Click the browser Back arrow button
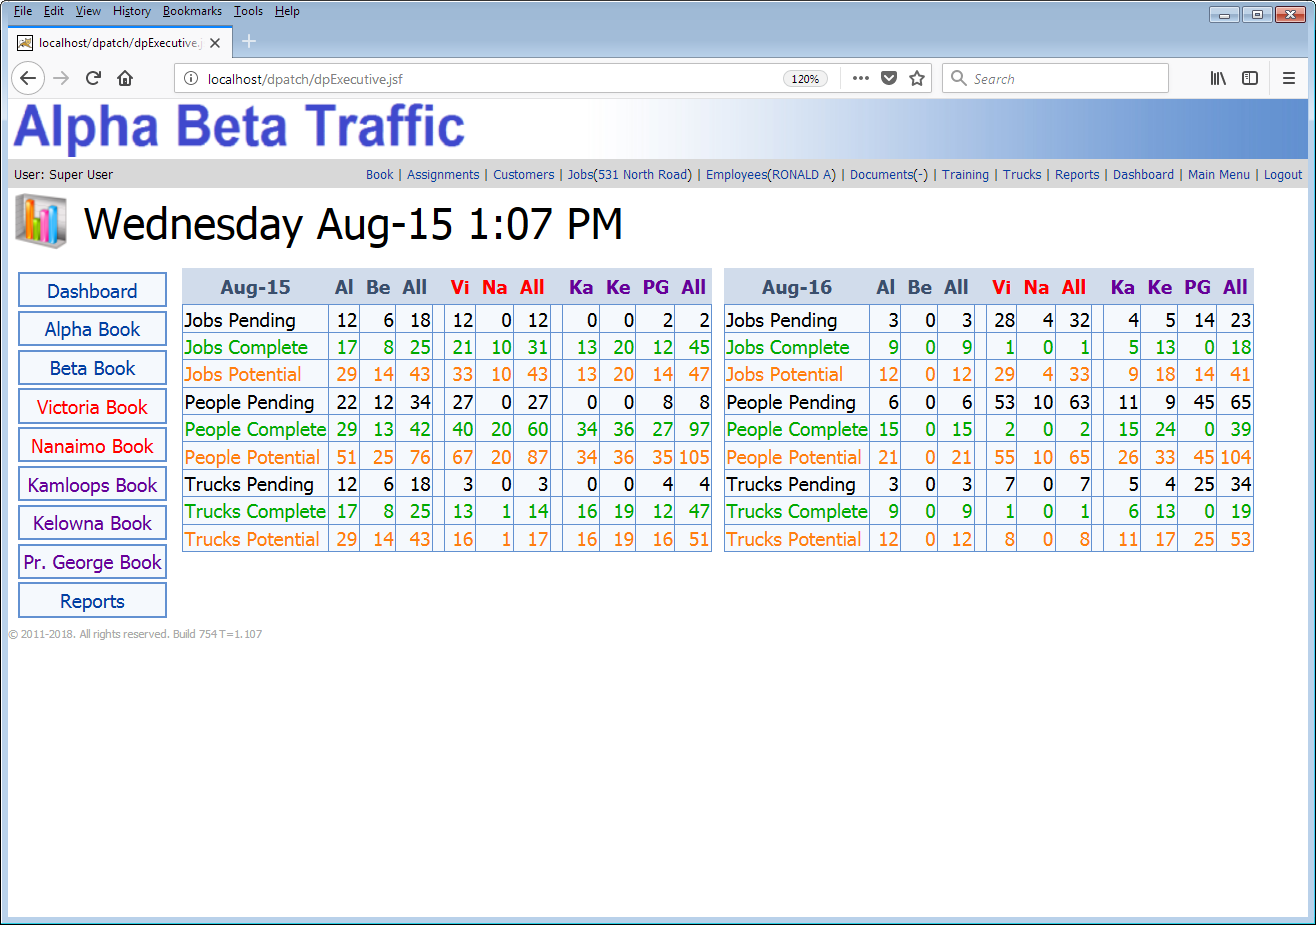Screen dimensions: 1316x925 [x=28, y=78]
